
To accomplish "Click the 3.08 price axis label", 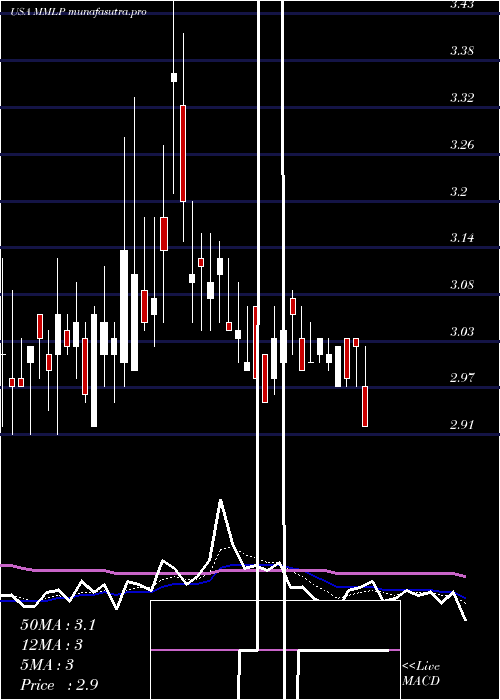I will click(x=462, y=285).
